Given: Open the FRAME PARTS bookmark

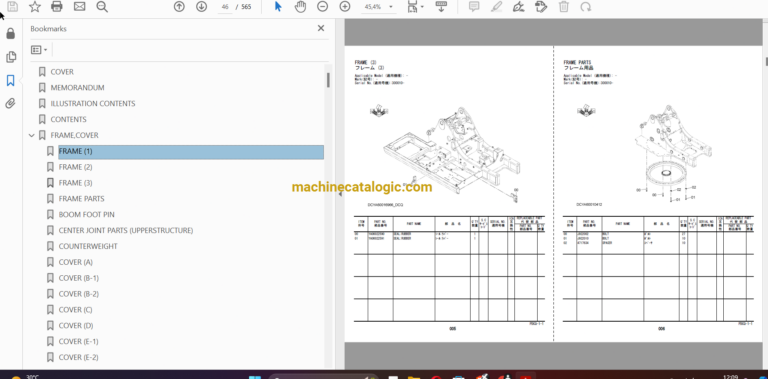Looking at the screenshot, I should click(x=81, y=199).
